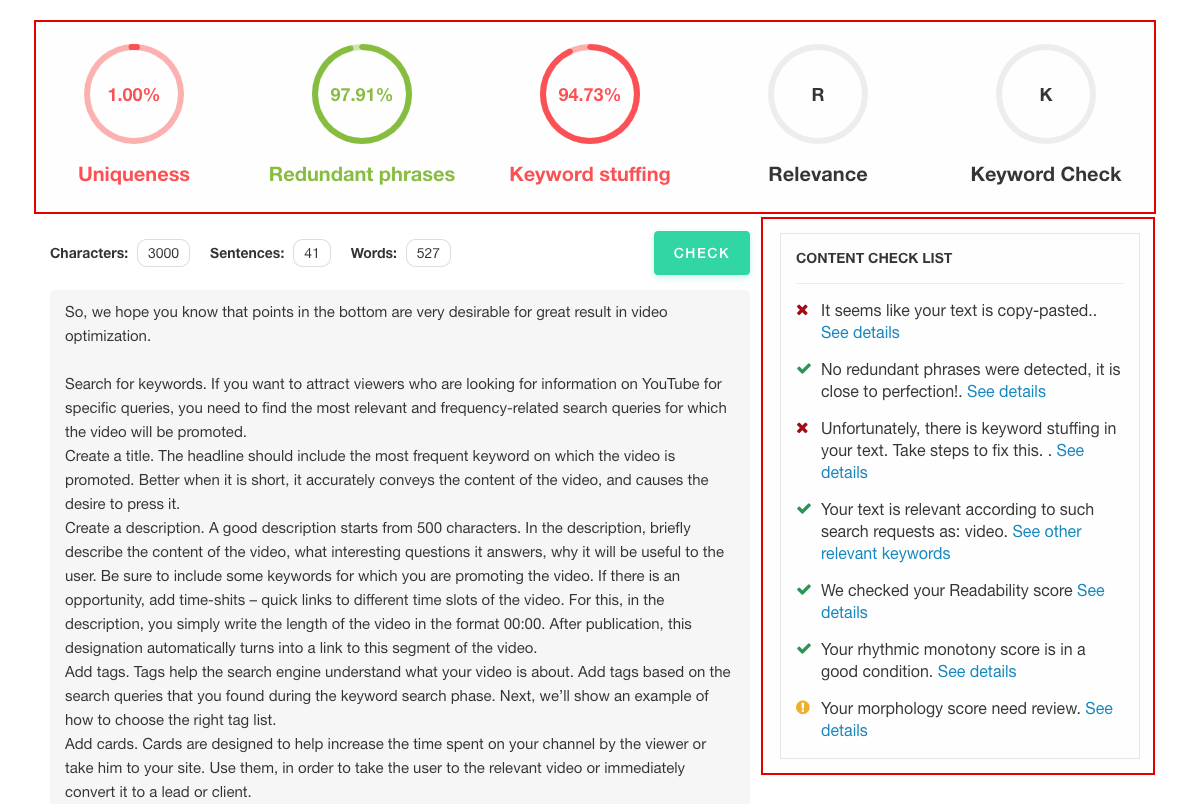The image size is (1186, 804).
Task: Open the Uniqueness label
Action: (134, 174)
